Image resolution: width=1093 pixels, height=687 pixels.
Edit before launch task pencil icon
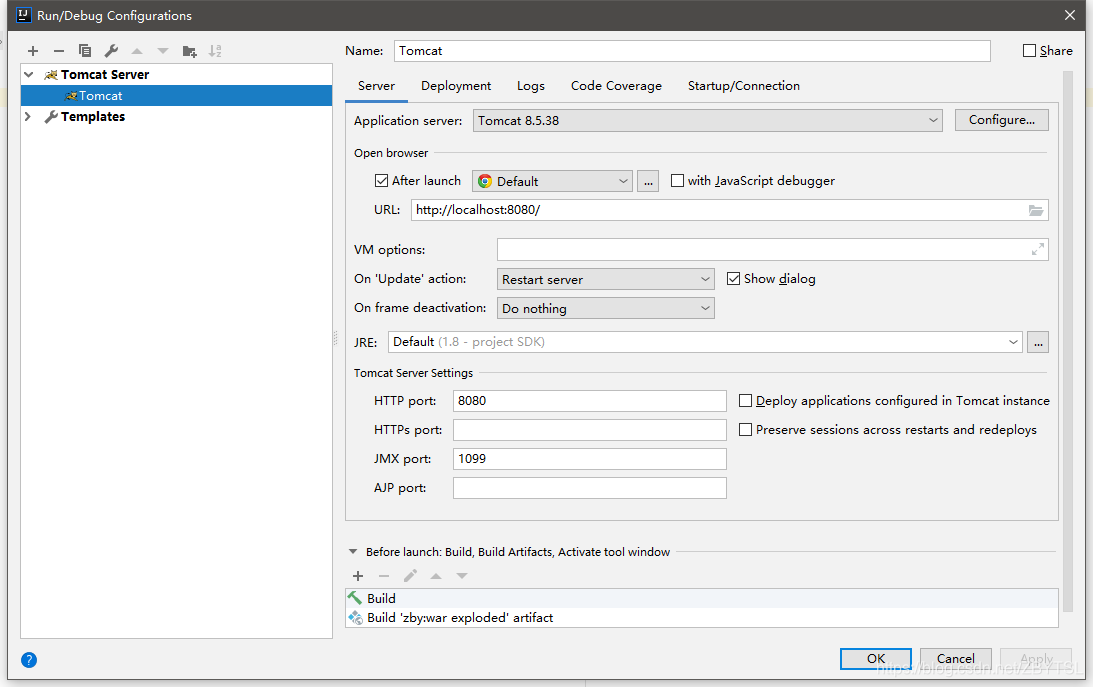(x=410, y=576)
